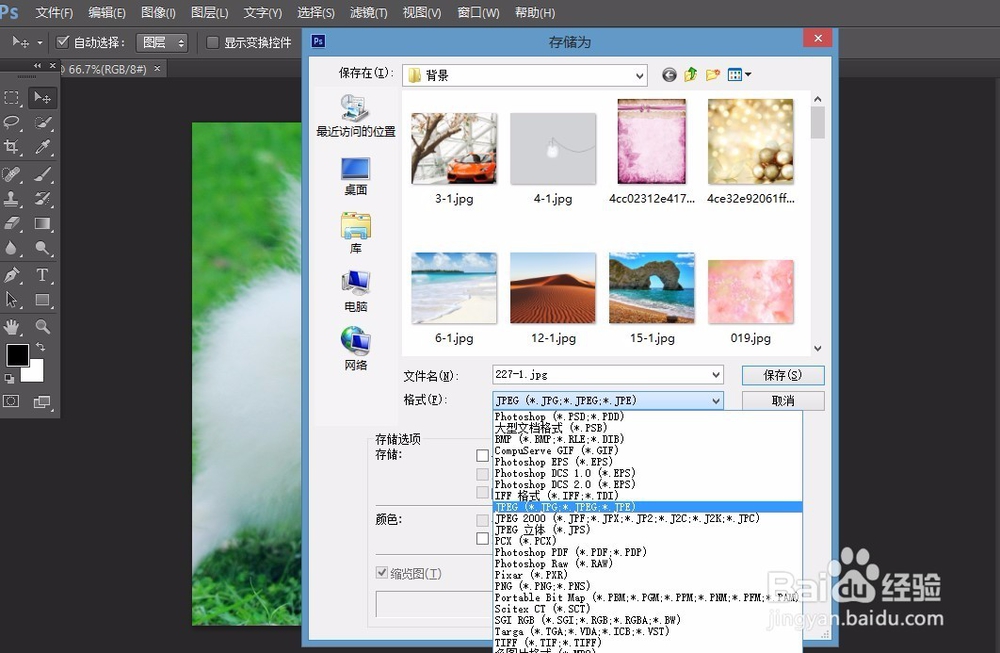Select the Lasso tool
Viewport: 1000px width, 653px height.
click(x=11, y=122)
